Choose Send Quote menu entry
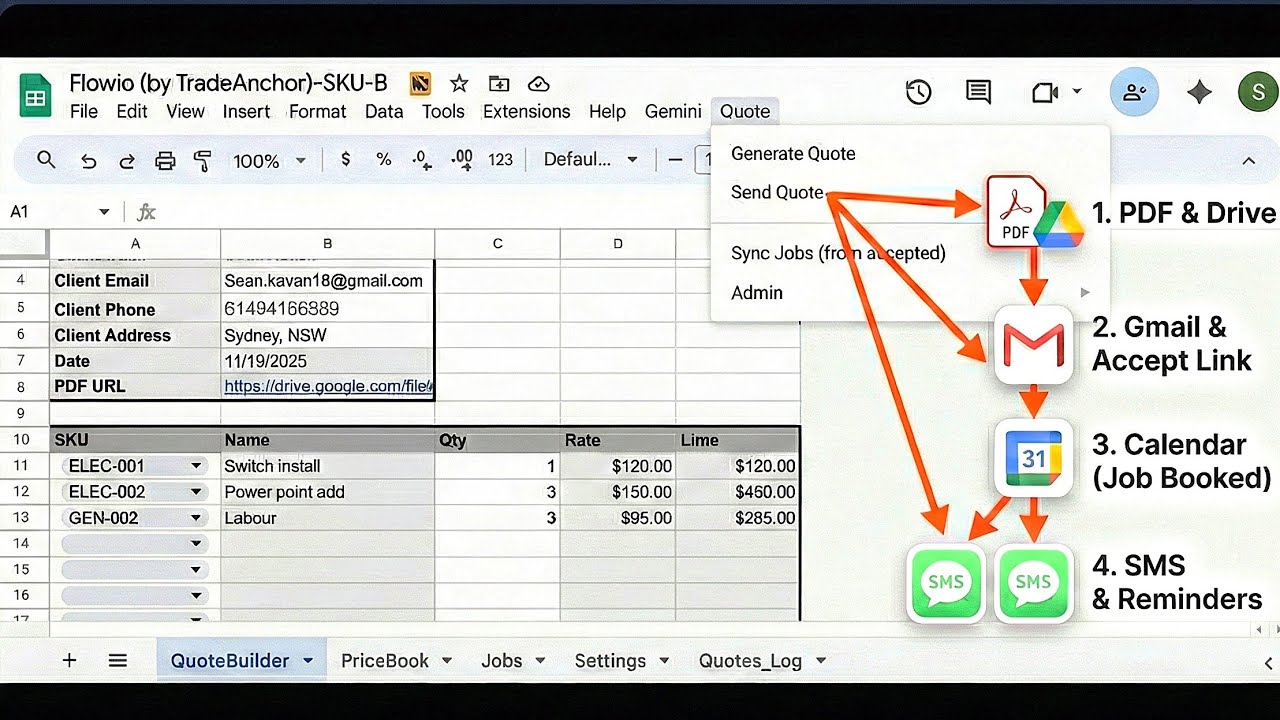Image resolution: width=1280 pixels, height=720 pixels. (x=777, y=192)
